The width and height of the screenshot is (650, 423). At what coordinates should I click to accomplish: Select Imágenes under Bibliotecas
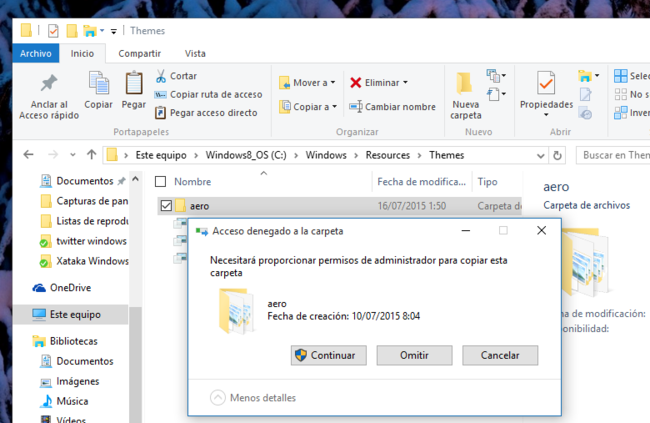pos(70,381)
